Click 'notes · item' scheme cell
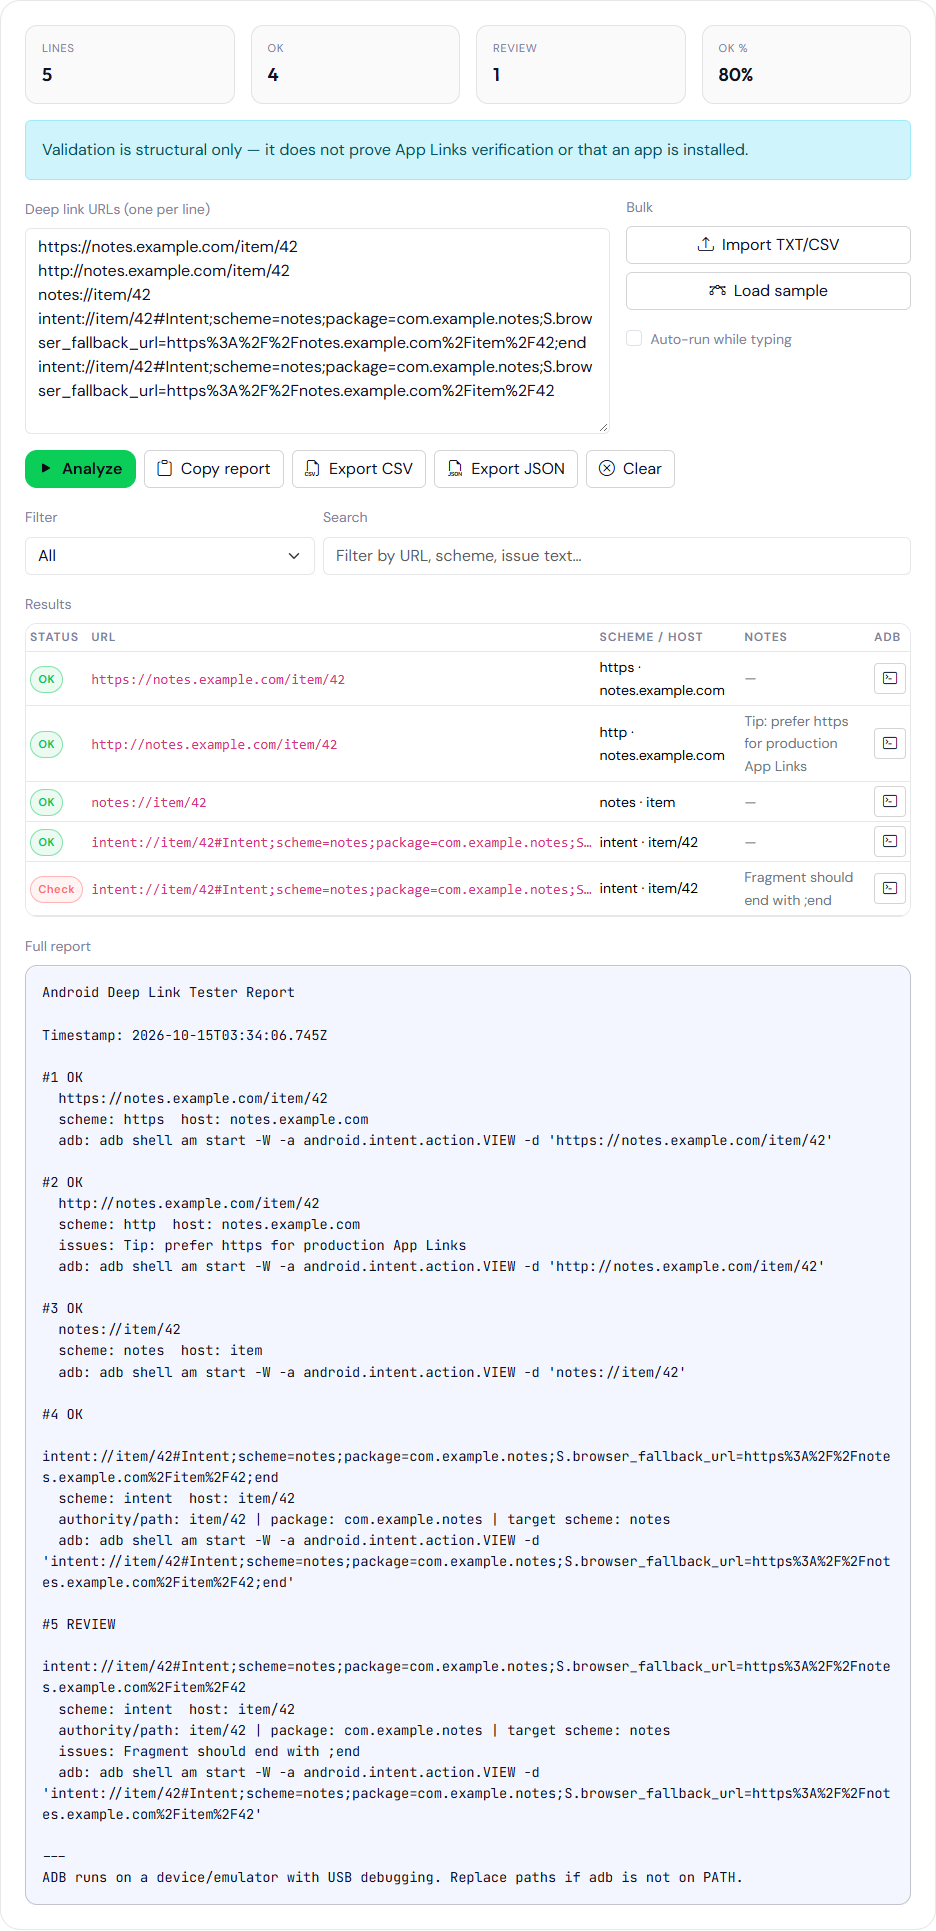 point(637,803)
